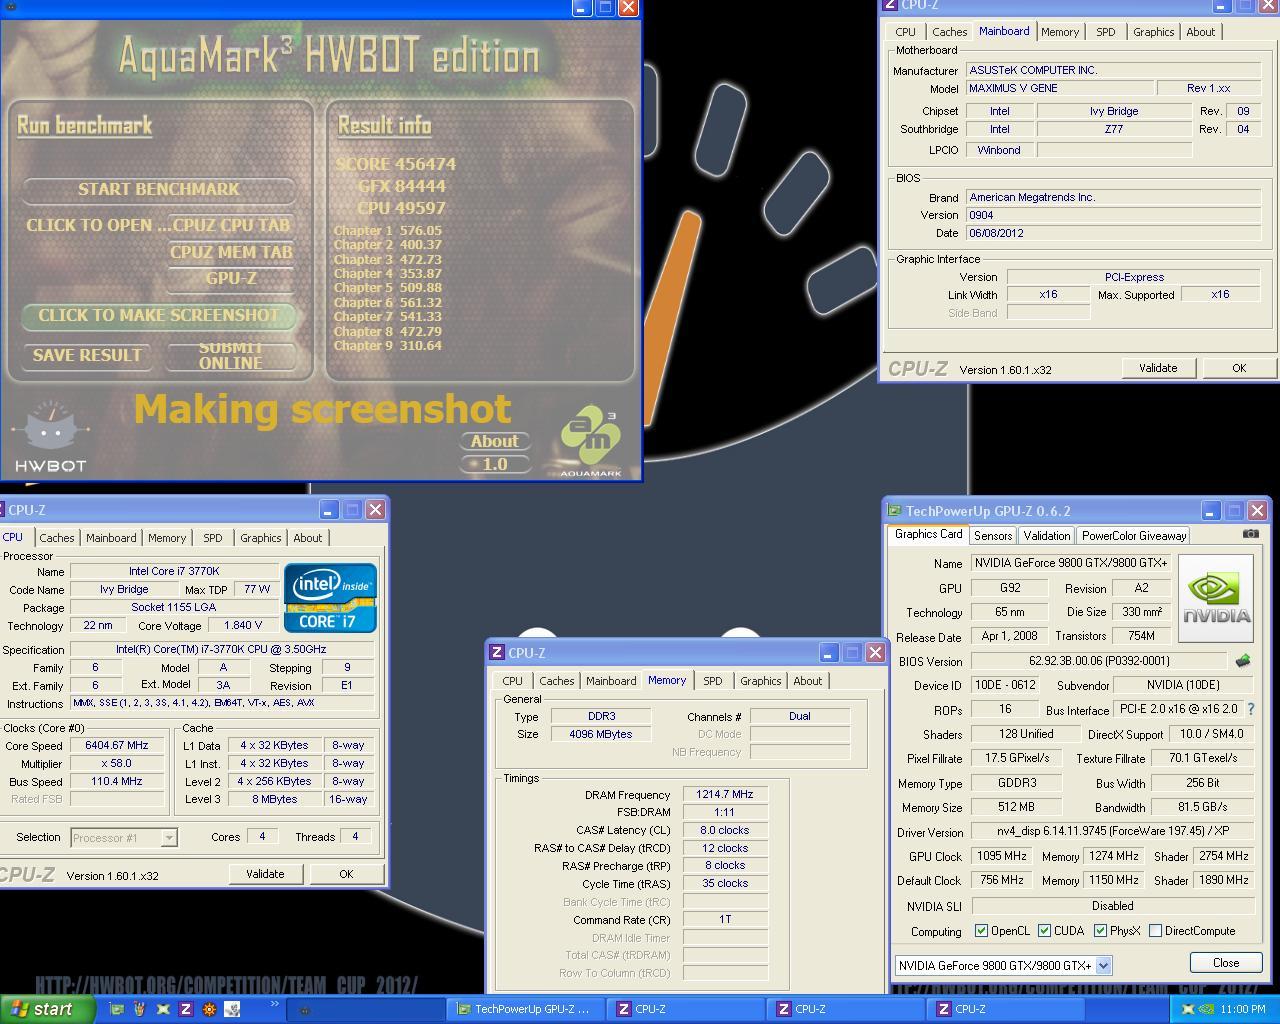Open Graphics tab in CPU-Z processor window

tap(260, 538)
